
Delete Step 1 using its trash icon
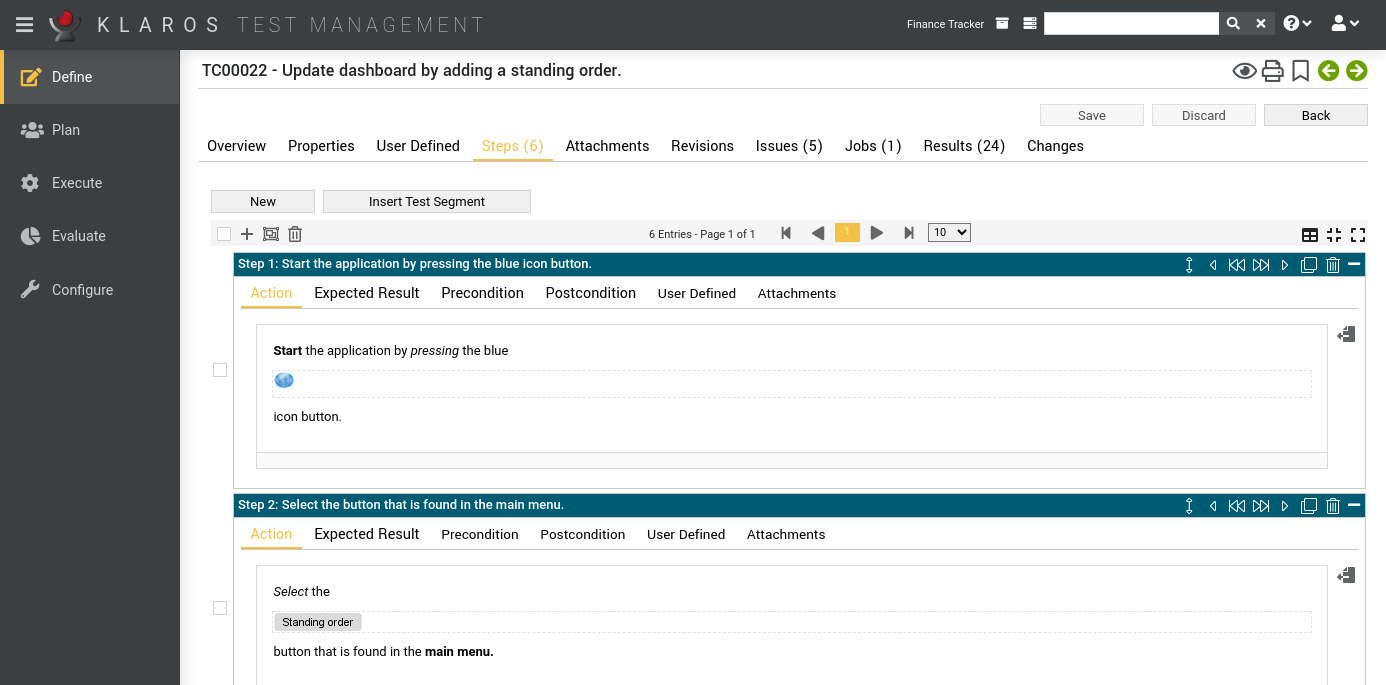coord(1332,265)
